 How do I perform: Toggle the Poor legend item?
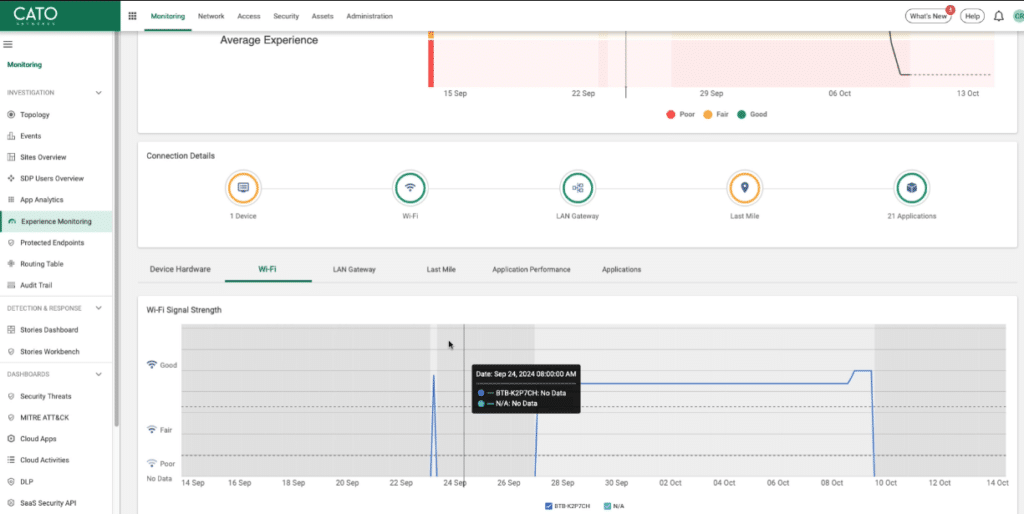671,114
